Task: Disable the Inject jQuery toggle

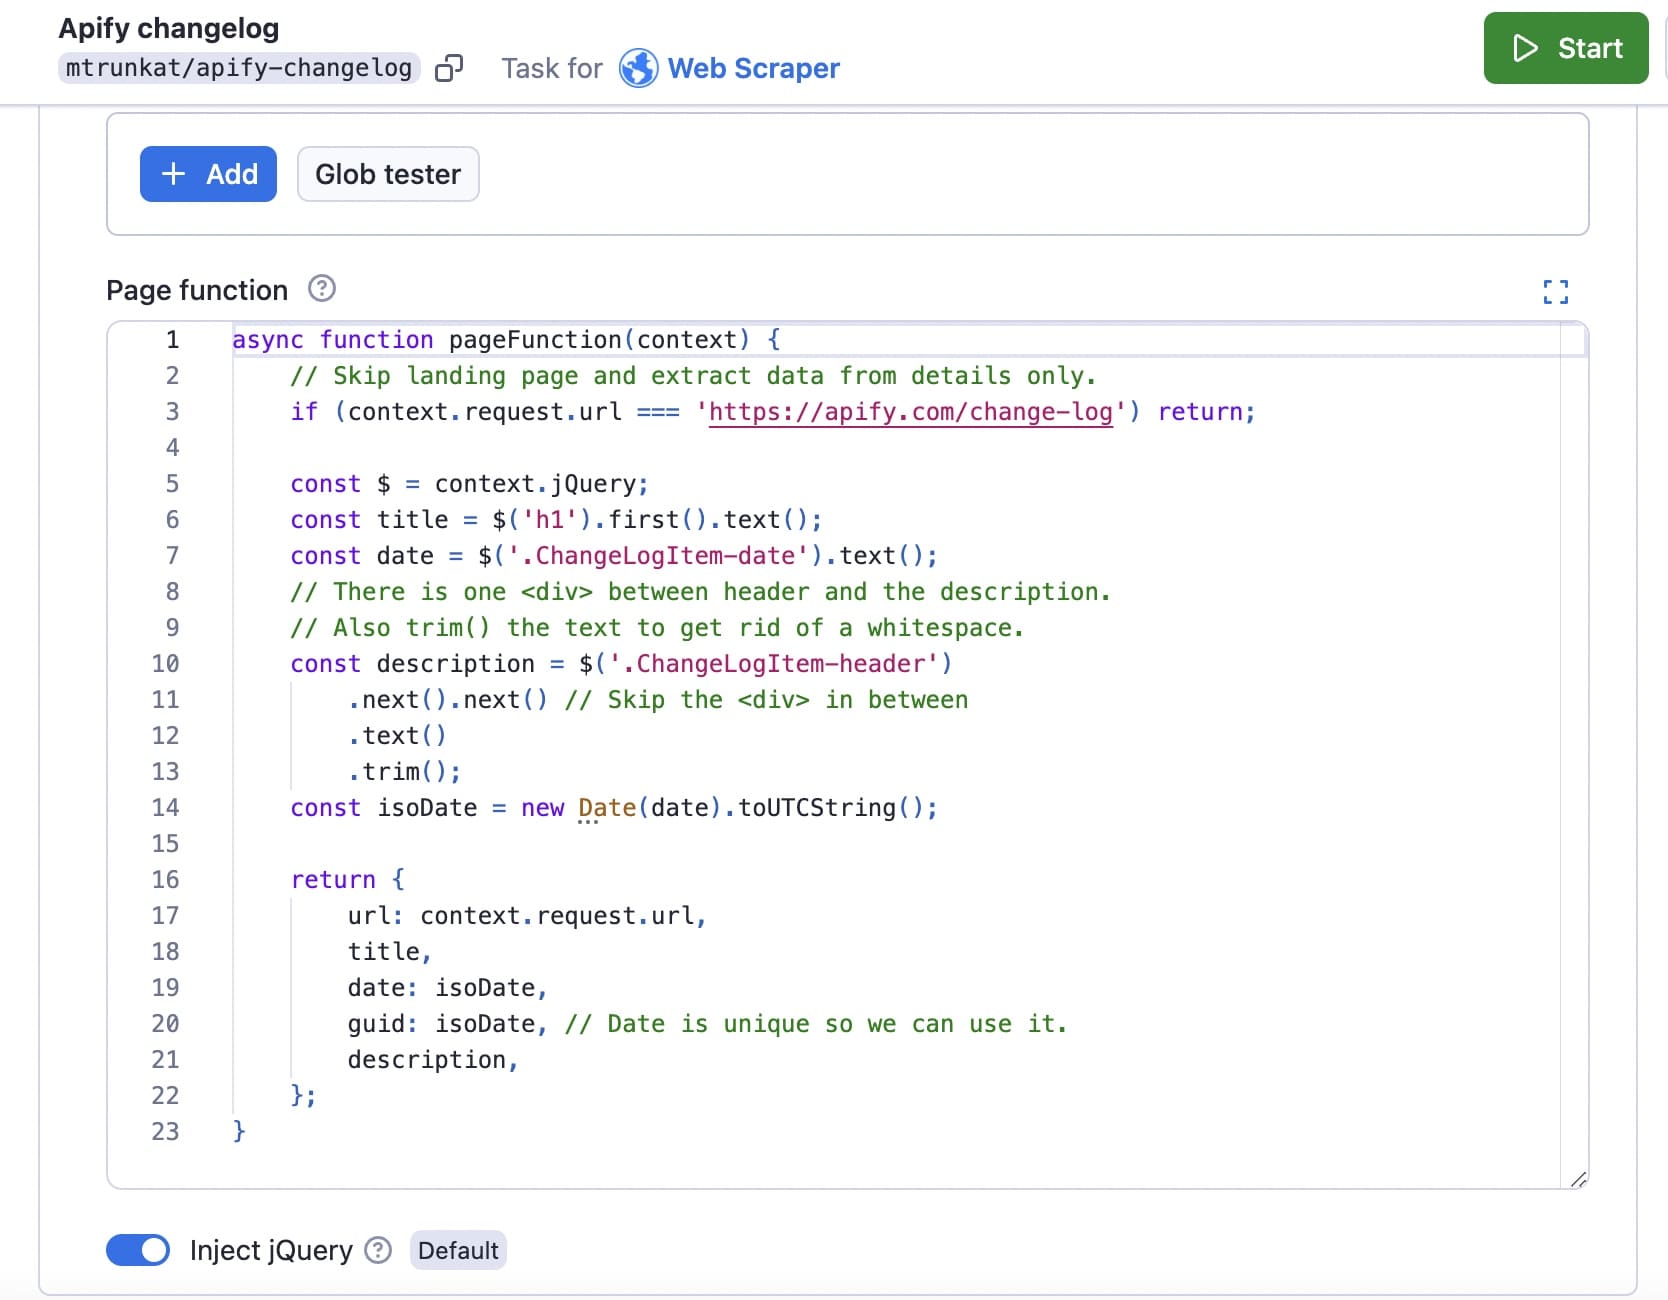Action: tap(137, 1250)
